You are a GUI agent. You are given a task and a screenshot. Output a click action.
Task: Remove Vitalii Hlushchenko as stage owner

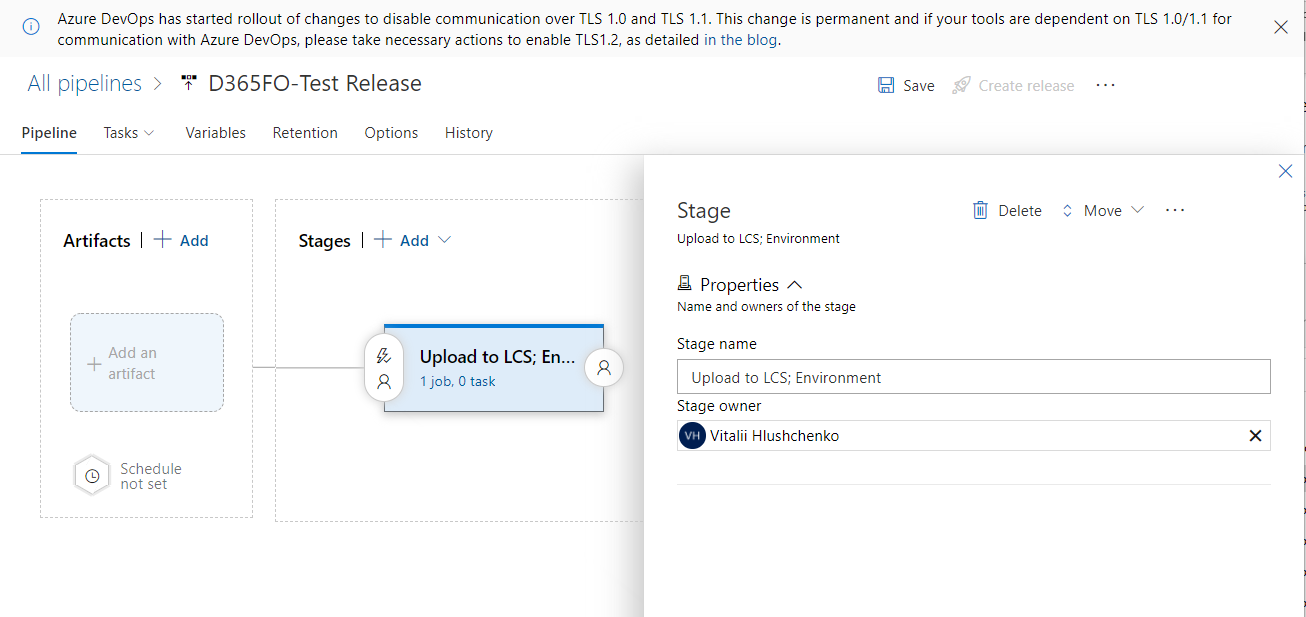click(1255, 436)
